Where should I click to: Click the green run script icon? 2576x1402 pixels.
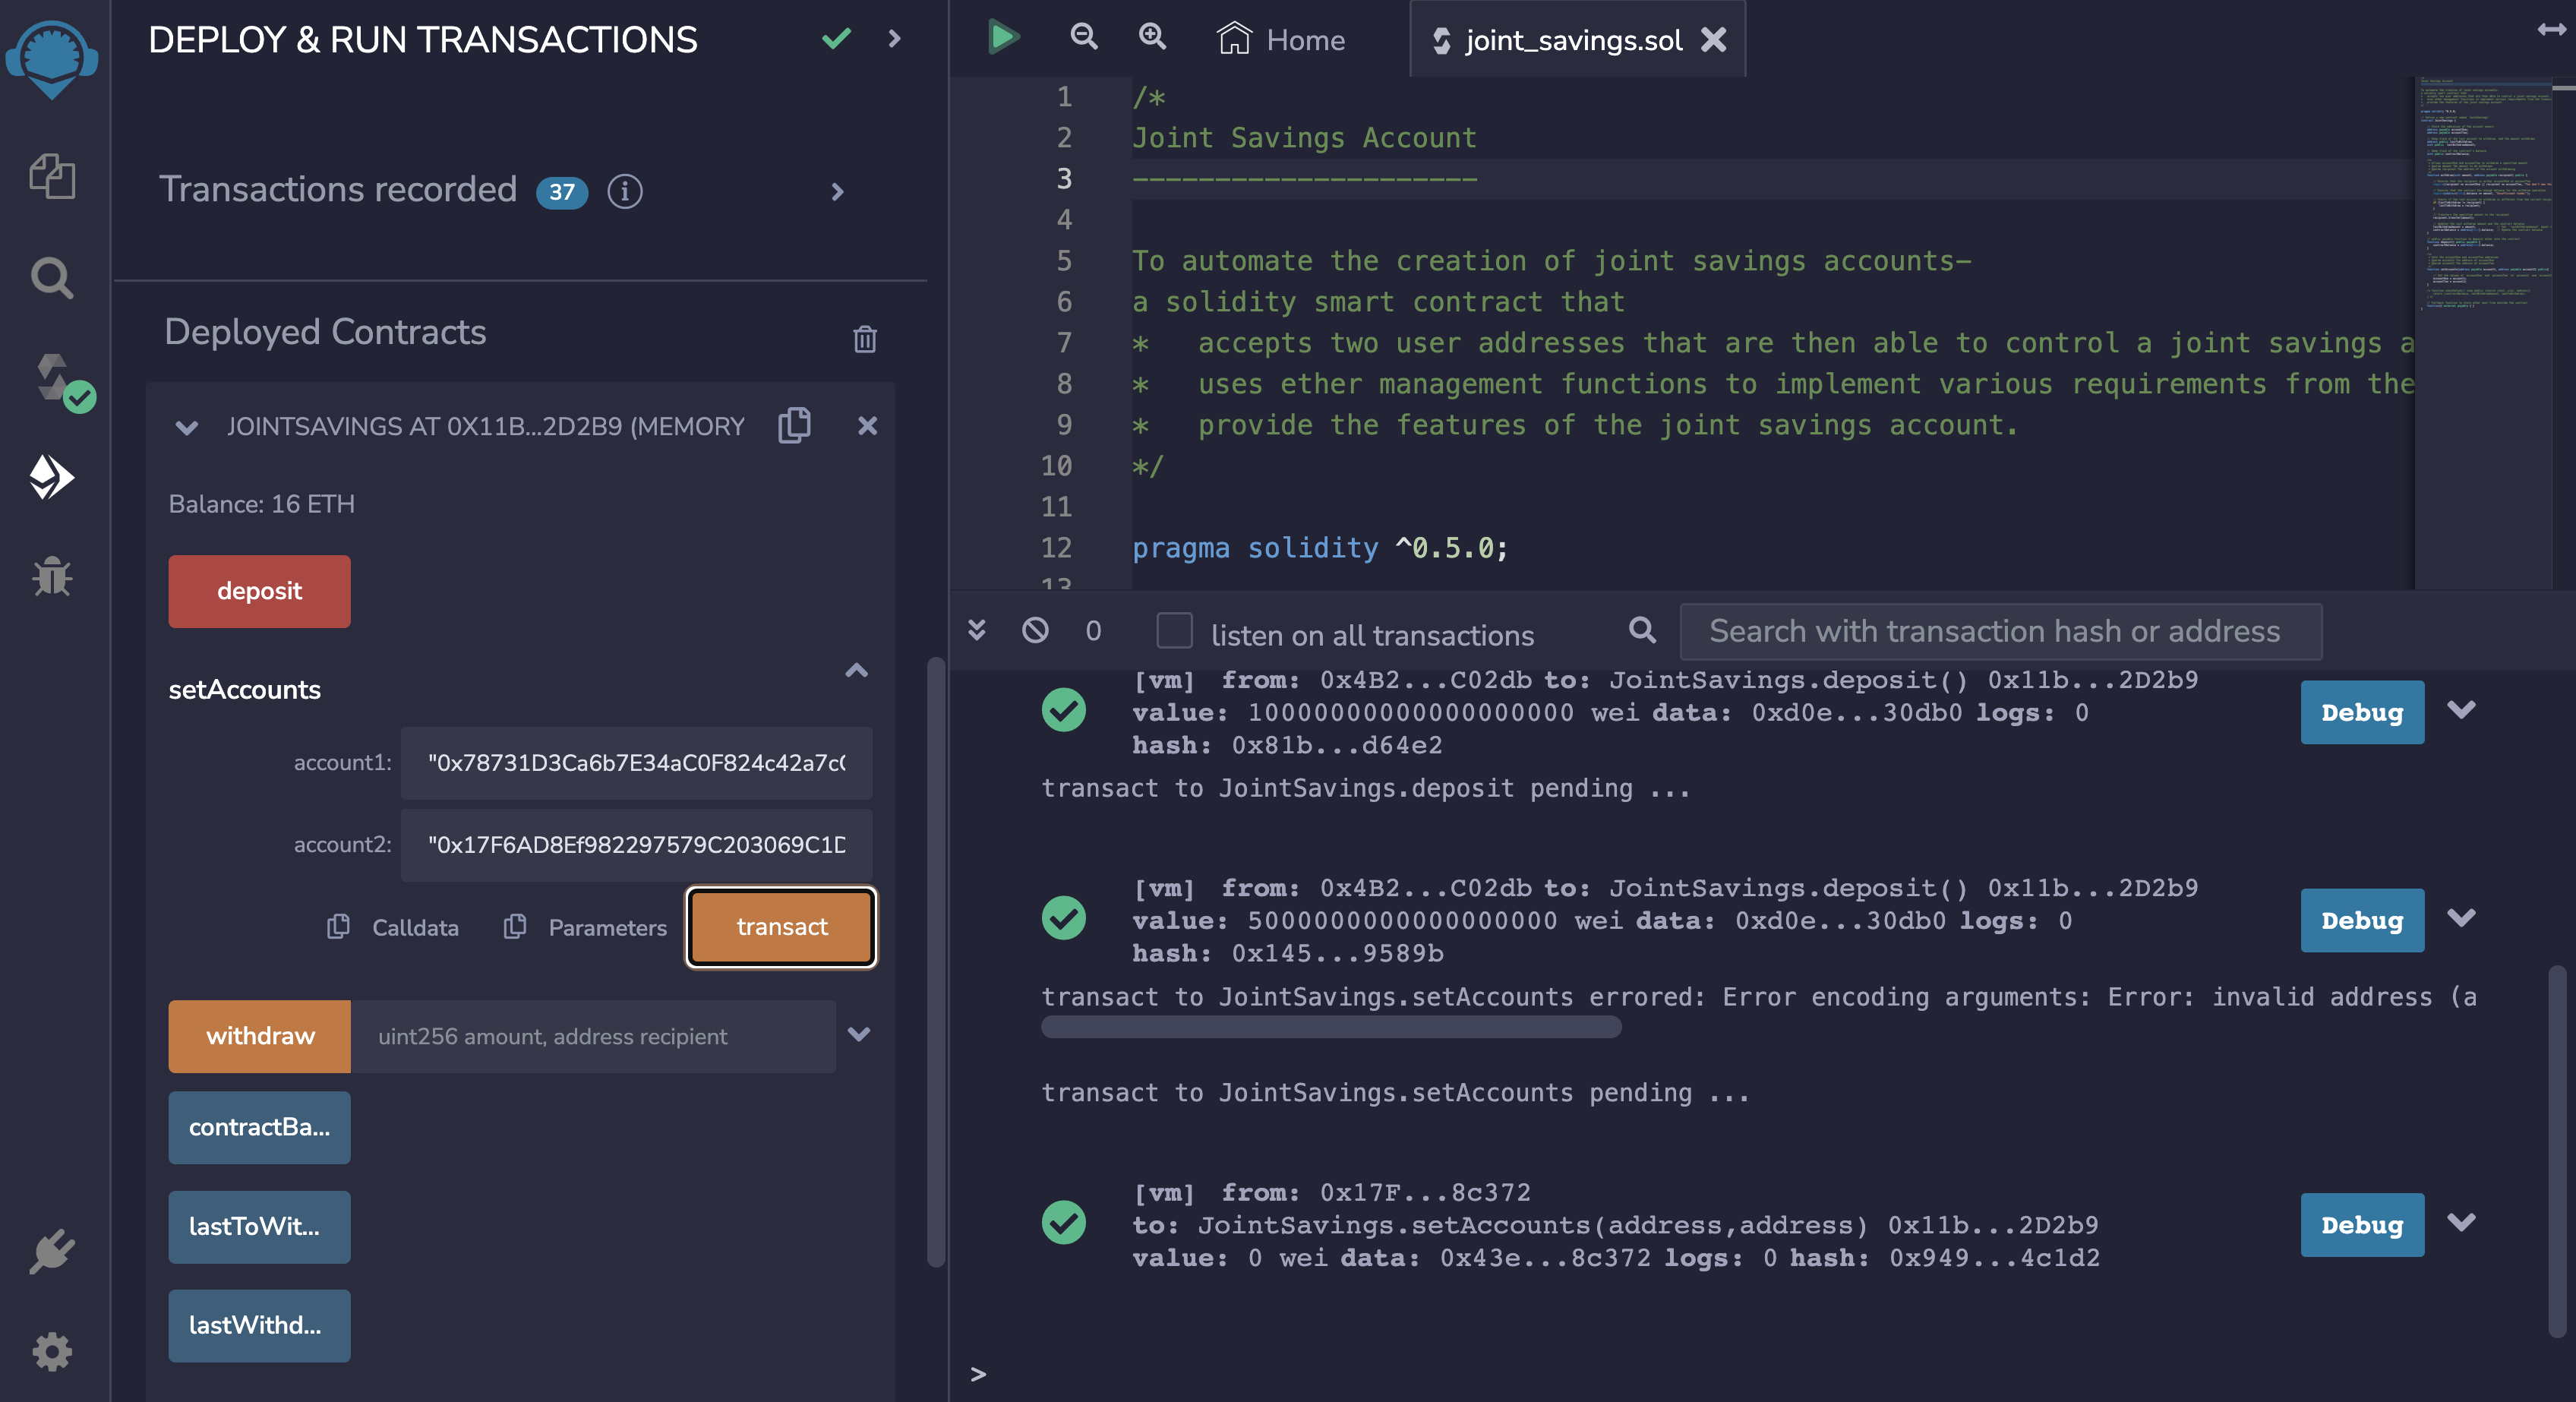(x=1002, y=38)
